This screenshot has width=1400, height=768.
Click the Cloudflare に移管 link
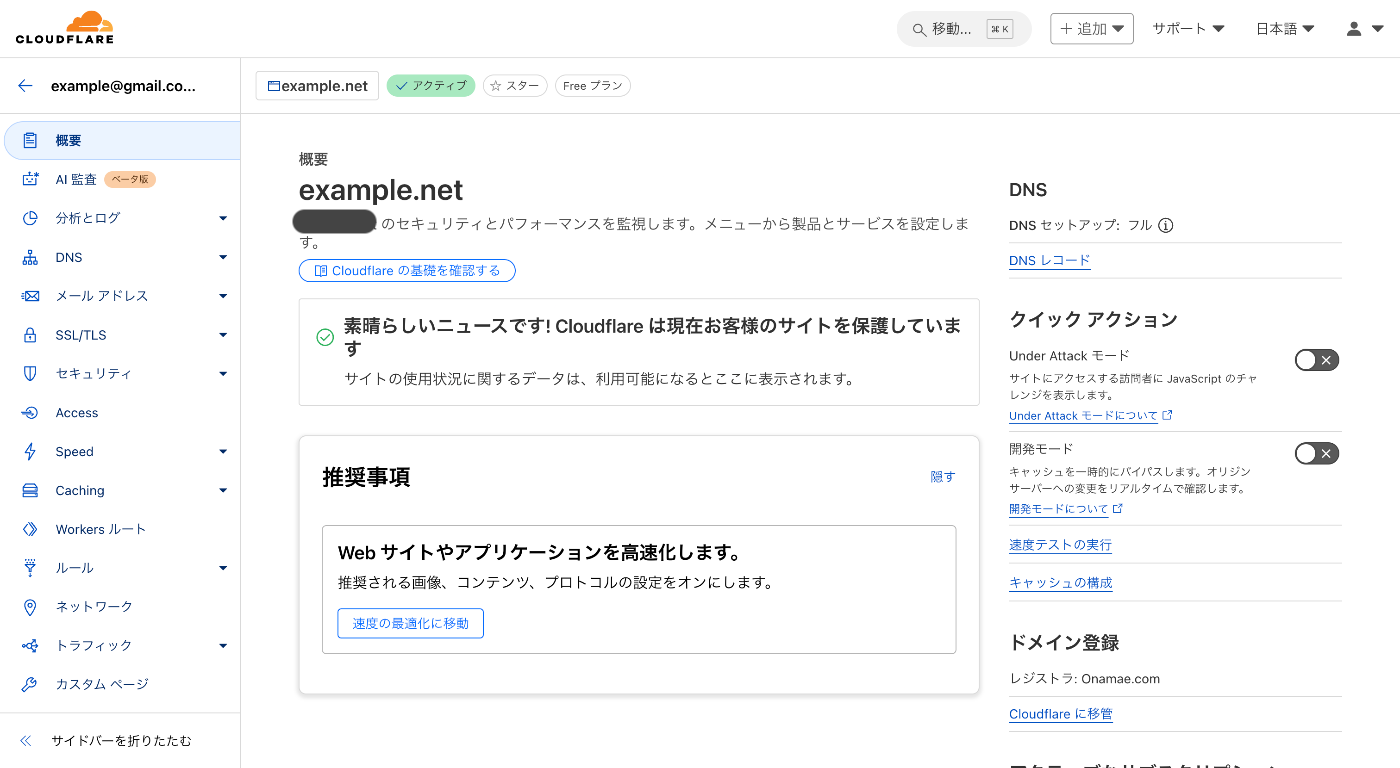coord(1060,714)
